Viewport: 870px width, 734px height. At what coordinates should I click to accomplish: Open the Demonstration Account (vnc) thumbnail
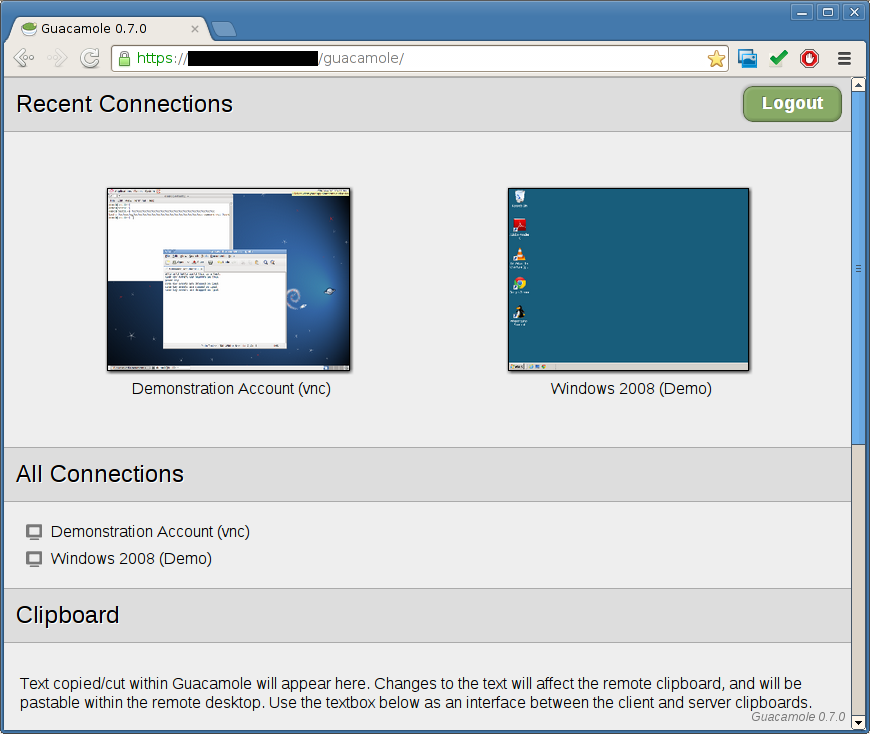pos(229,279)
